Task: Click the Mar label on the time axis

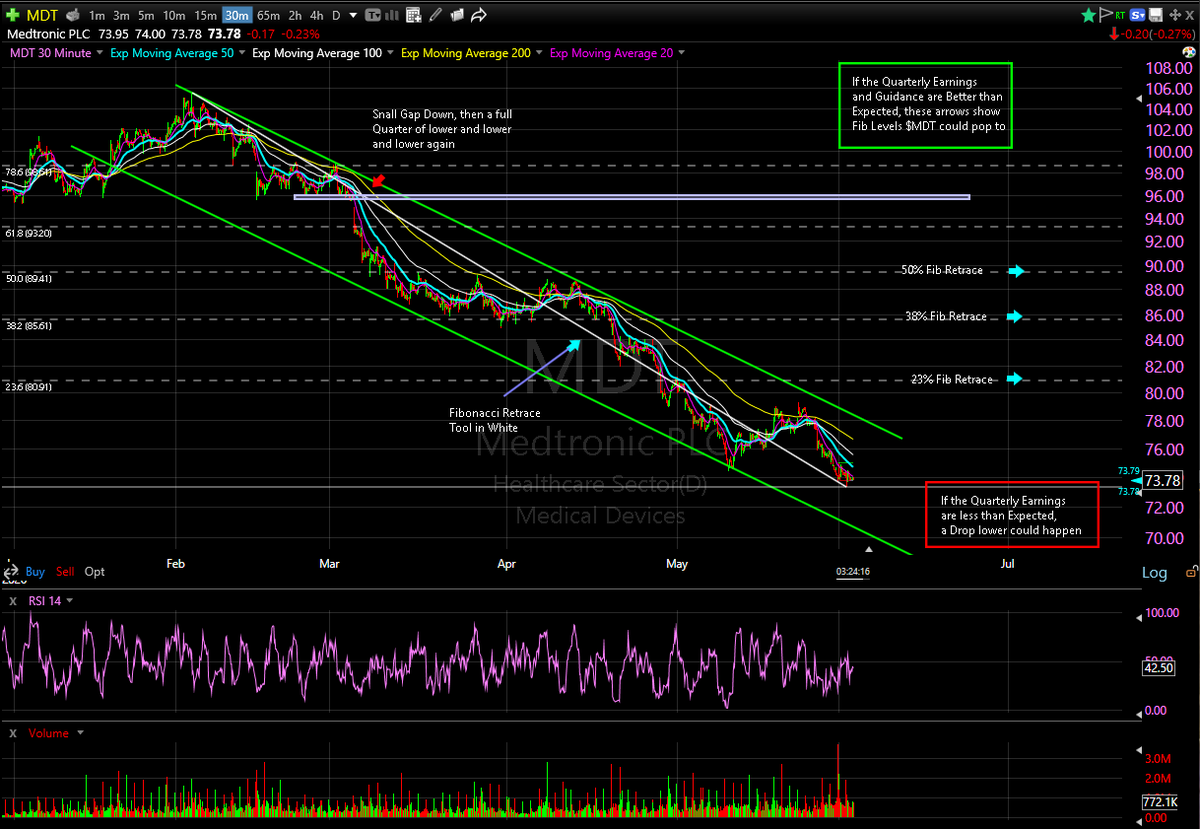Action: click(x=329, y=564)
